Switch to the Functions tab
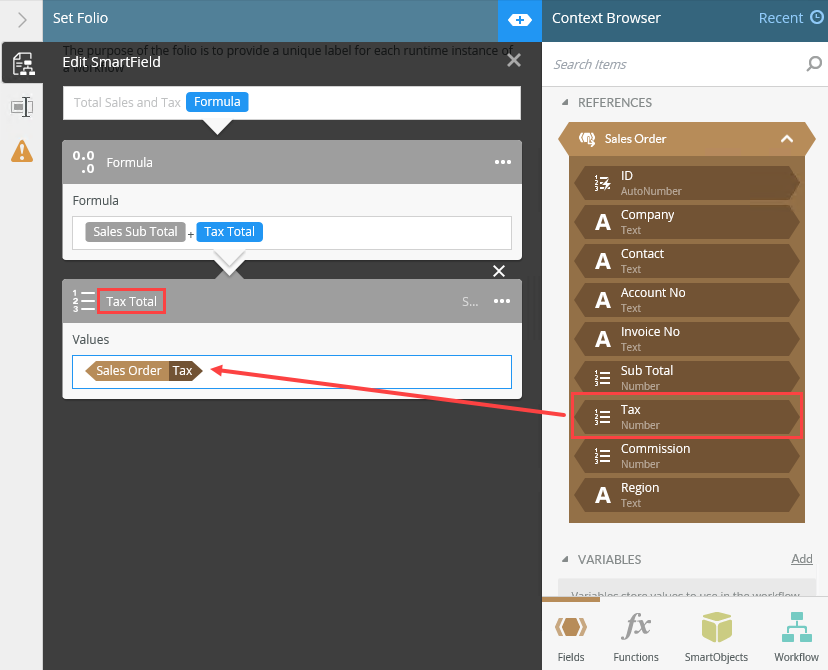 (636, 638)
